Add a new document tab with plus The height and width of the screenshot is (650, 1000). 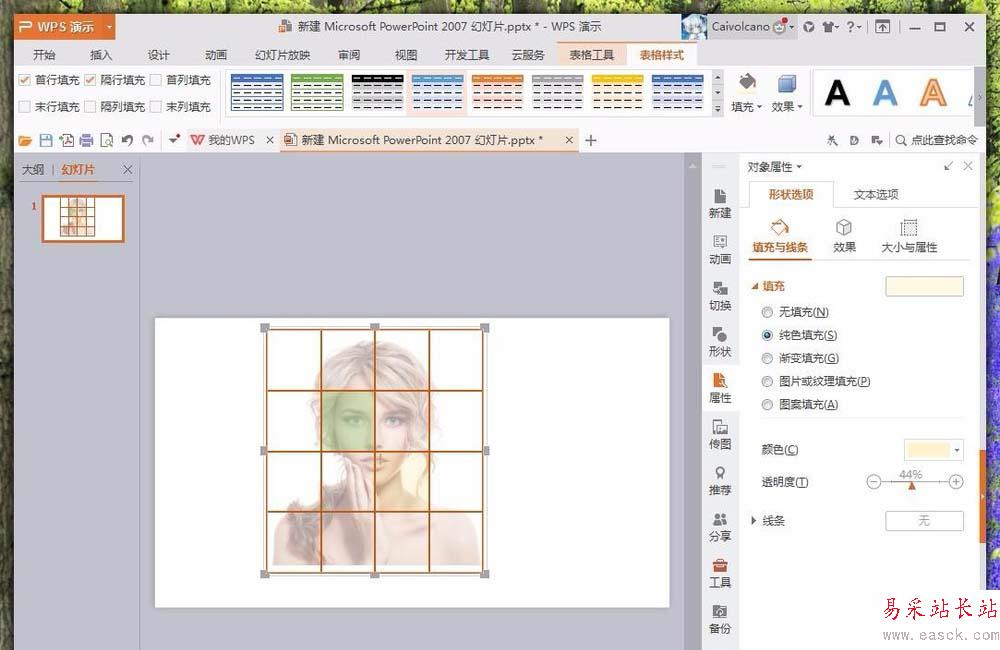591,140
